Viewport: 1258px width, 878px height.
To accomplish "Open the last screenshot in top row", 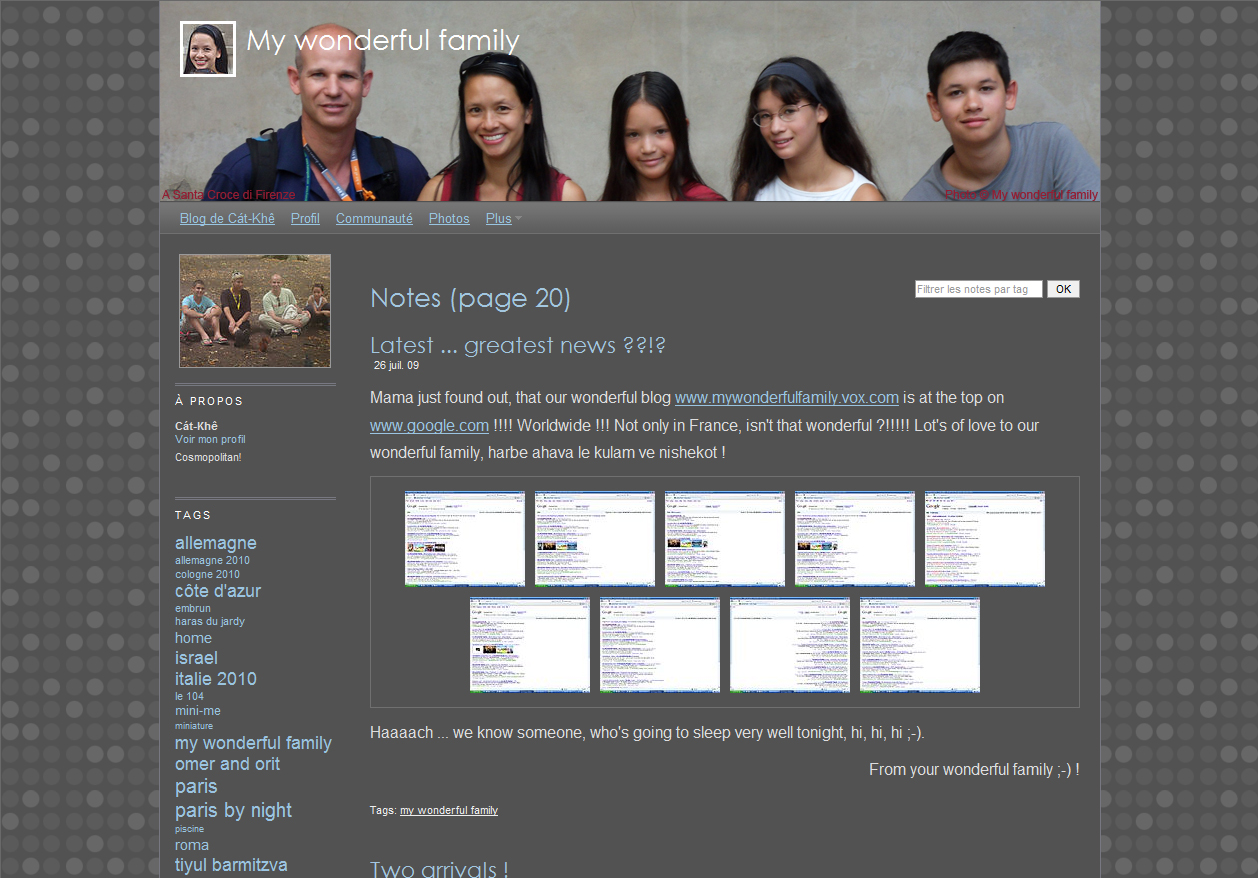I will pyautogui.click(x=984, y=539).
